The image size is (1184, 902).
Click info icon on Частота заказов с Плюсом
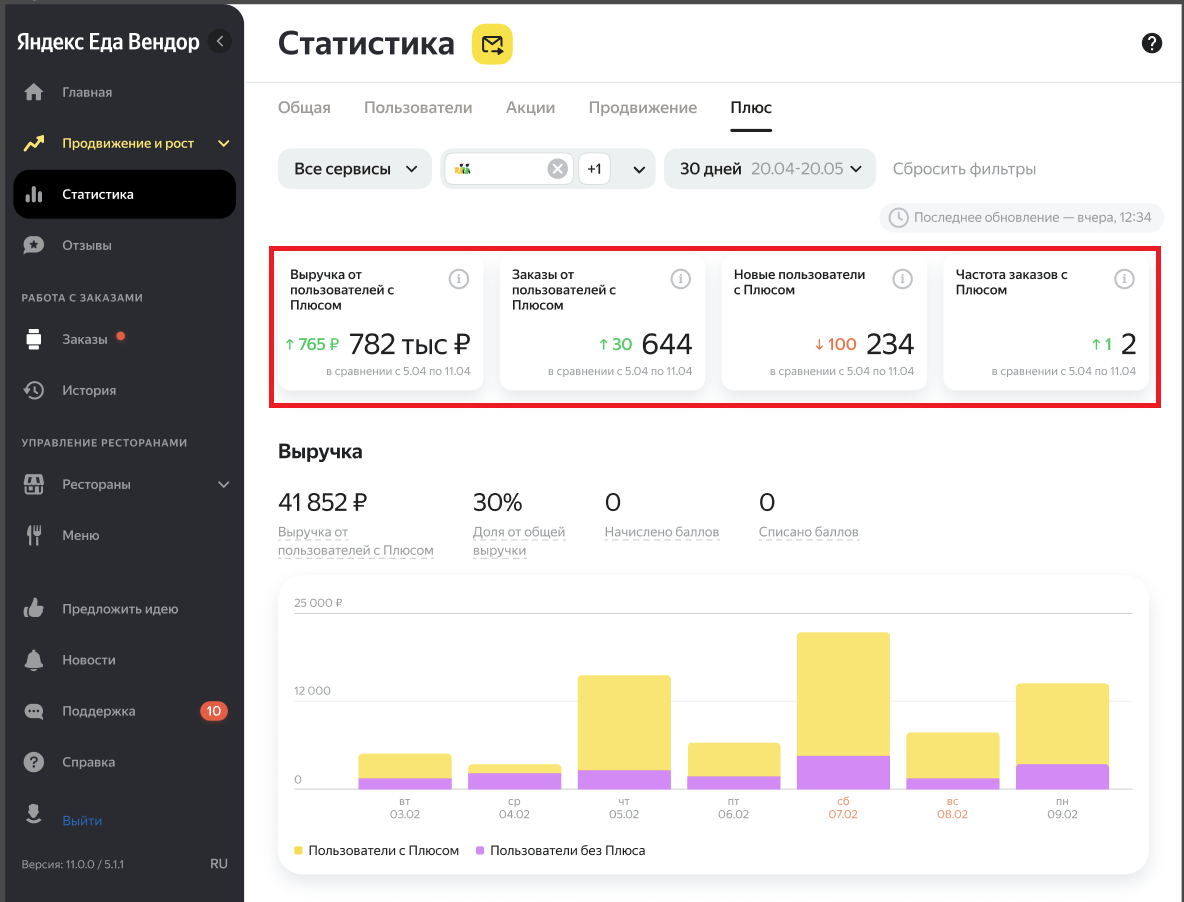(1124, 279)
